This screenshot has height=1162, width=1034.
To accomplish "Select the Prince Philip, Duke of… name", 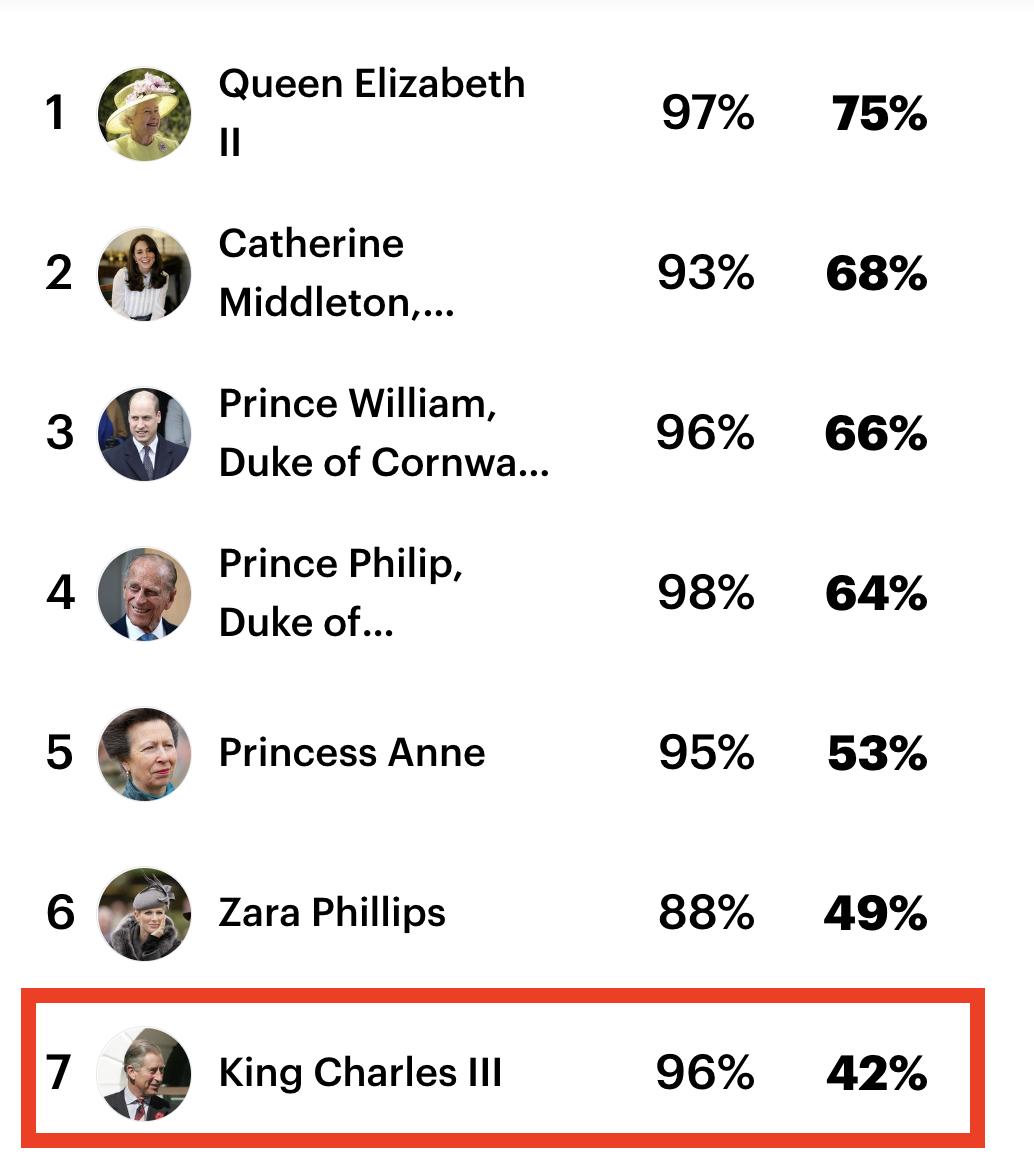I will click(x=340, y=592).
